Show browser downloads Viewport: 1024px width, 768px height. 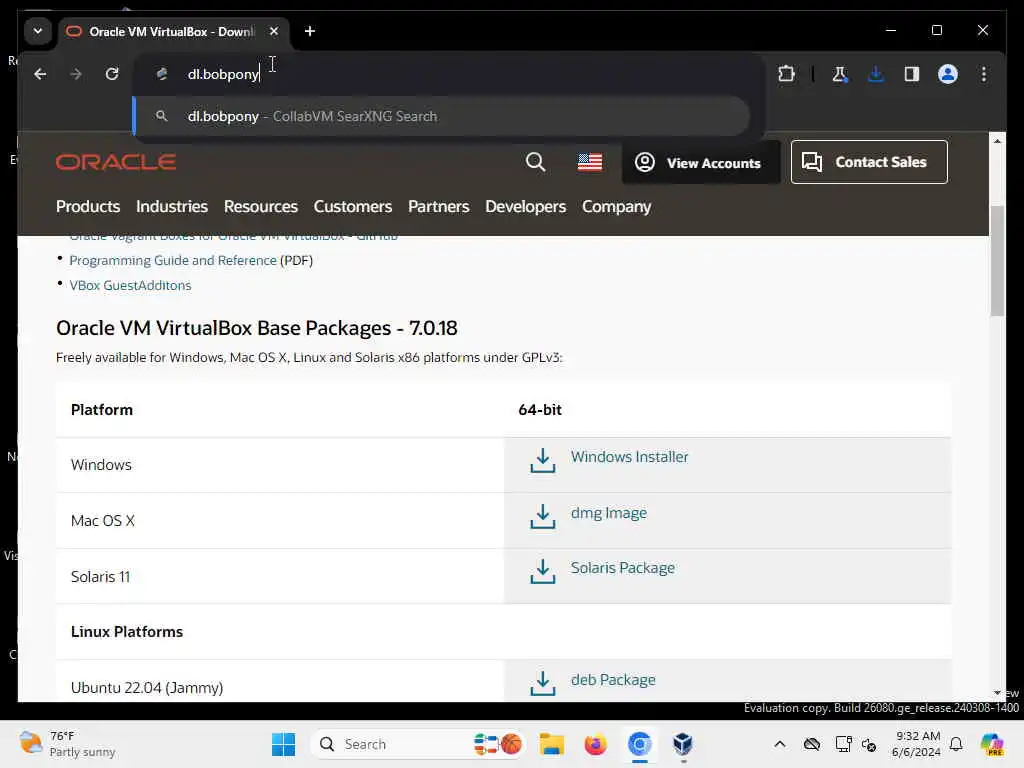[x=876, y=74]
